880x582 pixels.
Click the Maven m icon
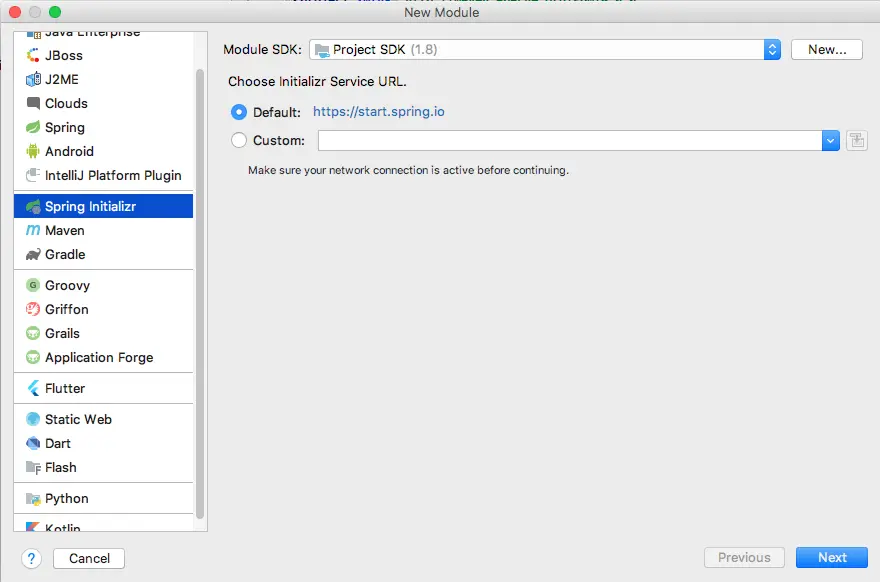(33, 230)
